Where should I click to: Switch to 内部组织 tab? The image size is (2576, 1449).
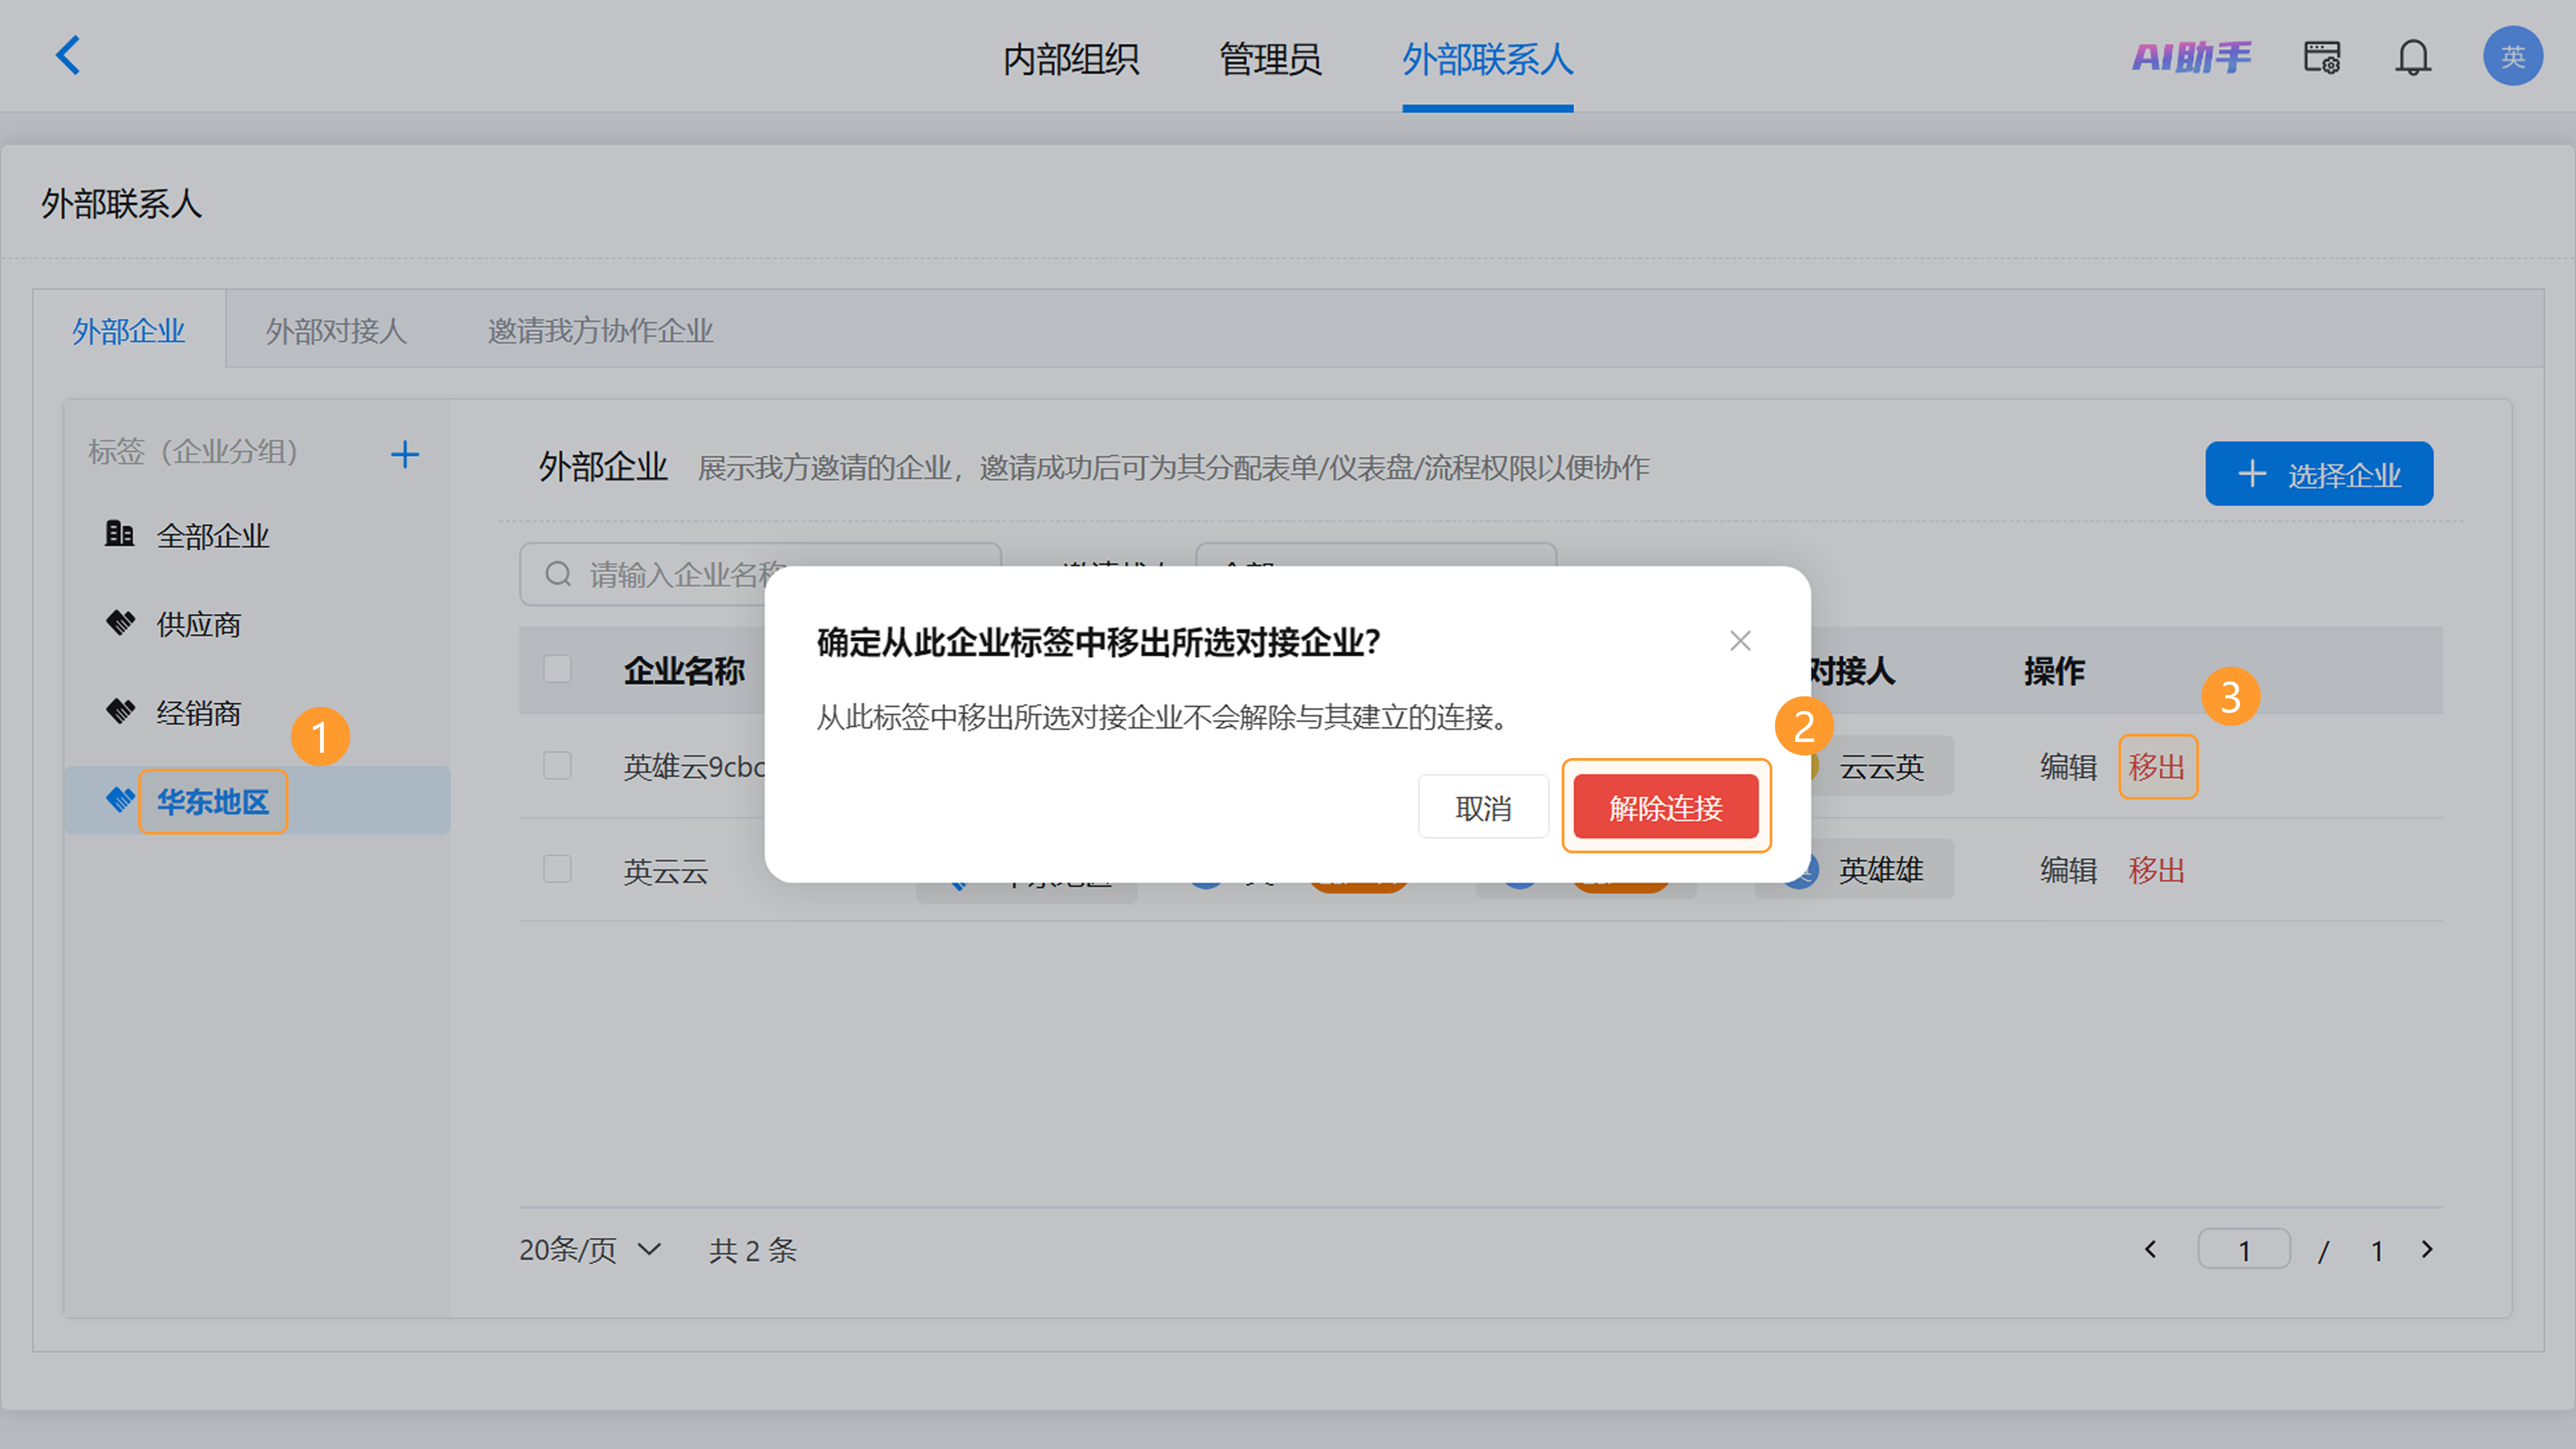(1071, 59)
